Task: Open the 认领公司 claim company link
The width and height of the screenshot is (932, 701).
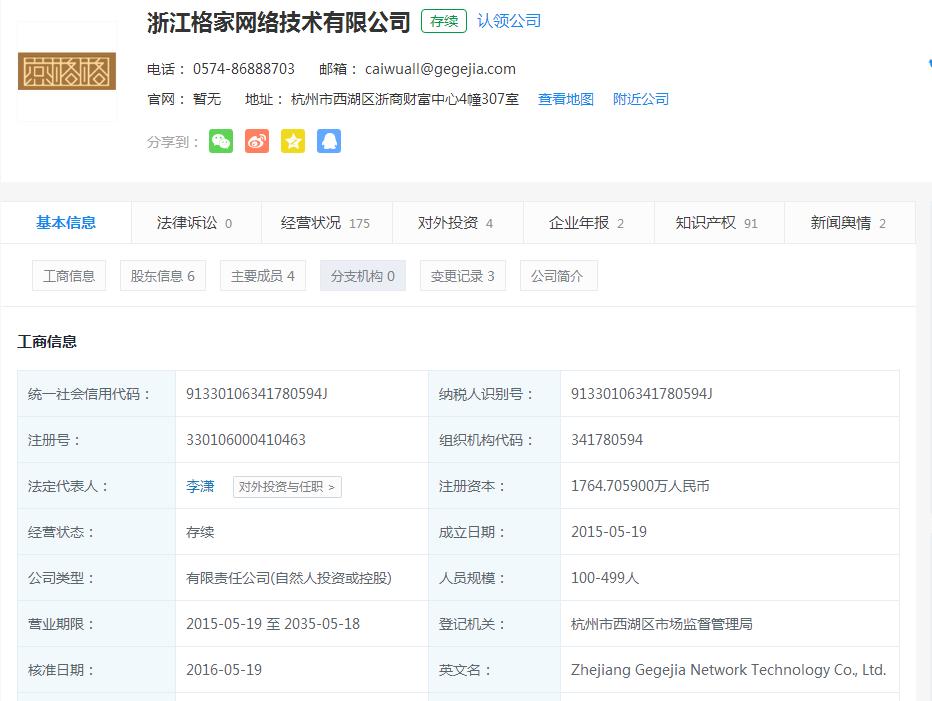Action: (509, 20)
